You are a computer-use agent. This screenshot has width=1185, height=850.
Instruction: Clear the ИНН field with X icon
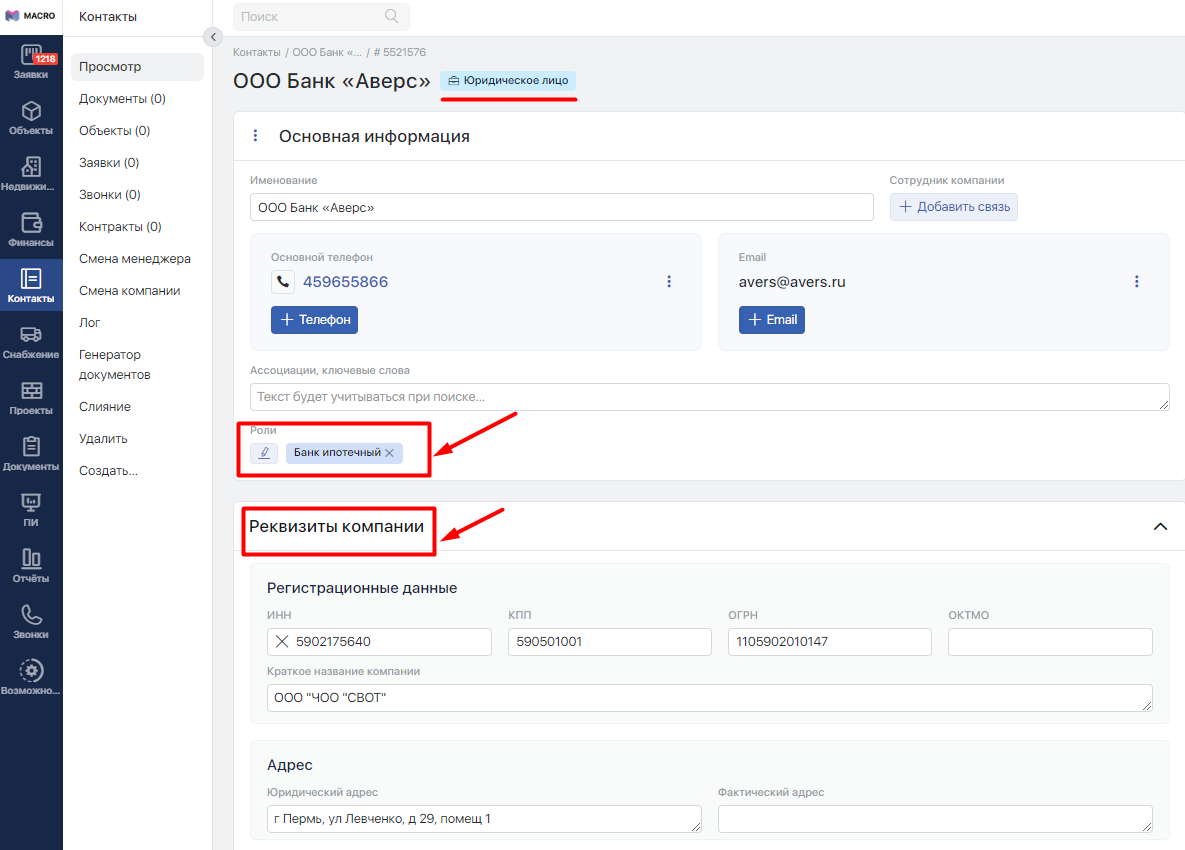tap(282, 642)
